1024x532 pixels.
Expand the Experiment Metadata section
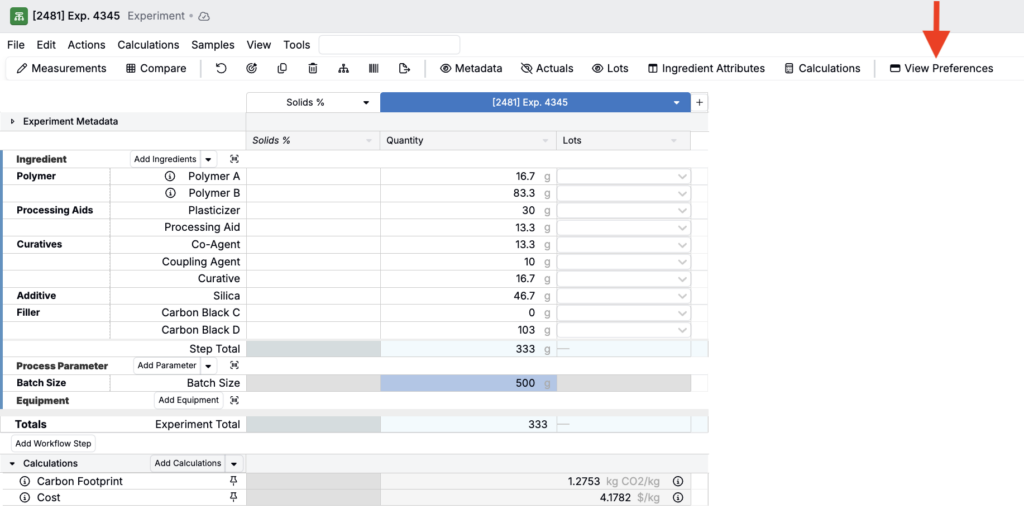tap(13, 121)
